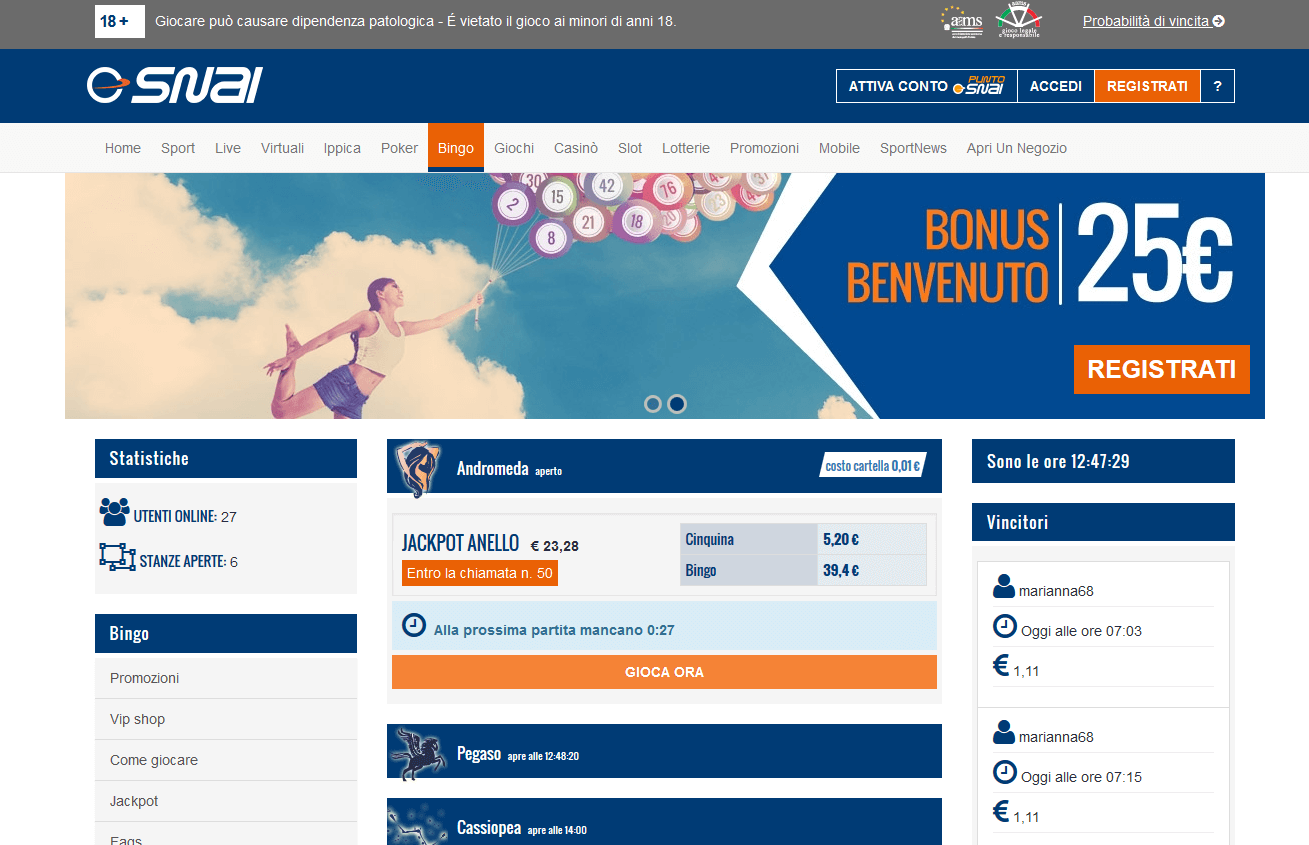Click user icon of first marianna68 winner

1004,587
